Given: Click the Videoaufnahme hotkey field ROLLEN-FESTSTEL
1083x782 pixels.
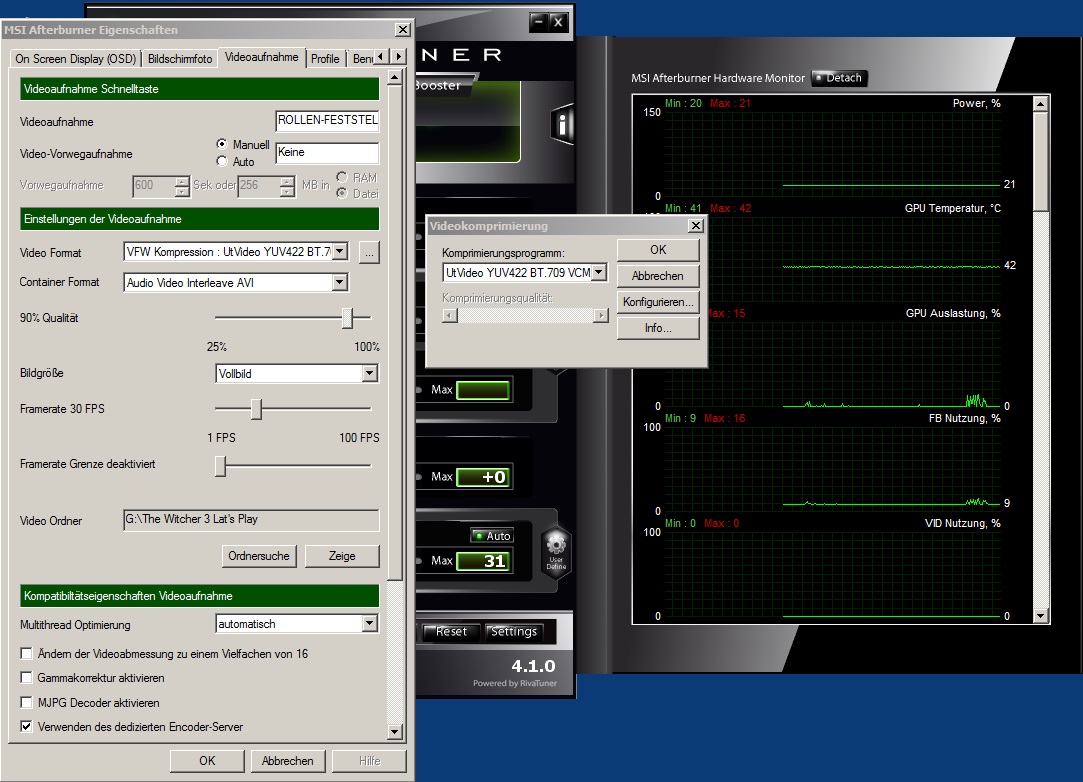Looking at the screenshot, I should coord(327,120).
